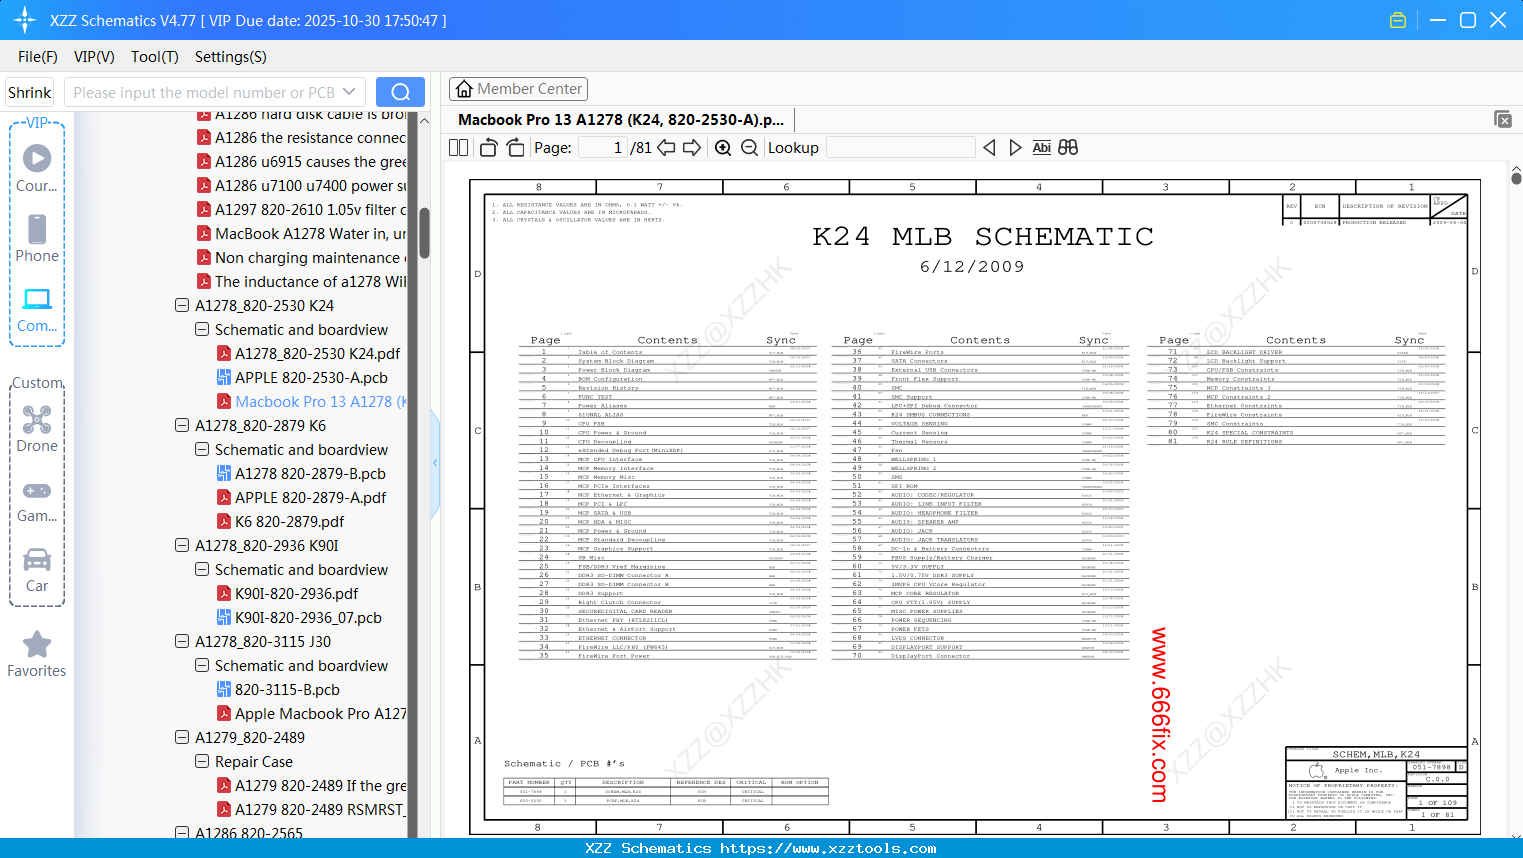Click the scroll-up arrow above the file tree
This screenshot has width=1523, height=858.
pyautogui.click(x=424, y=120)
